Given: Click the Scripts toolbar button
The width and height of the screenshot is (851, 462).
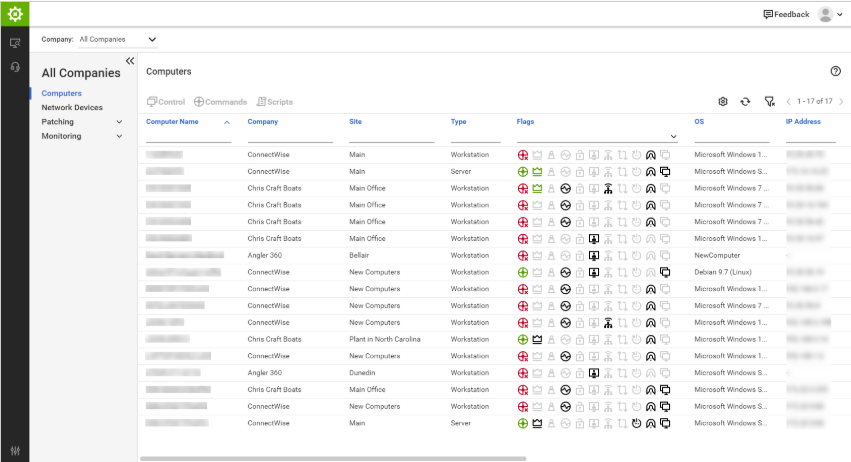Looking at the screenshot, I should click(x=275, y=102).
